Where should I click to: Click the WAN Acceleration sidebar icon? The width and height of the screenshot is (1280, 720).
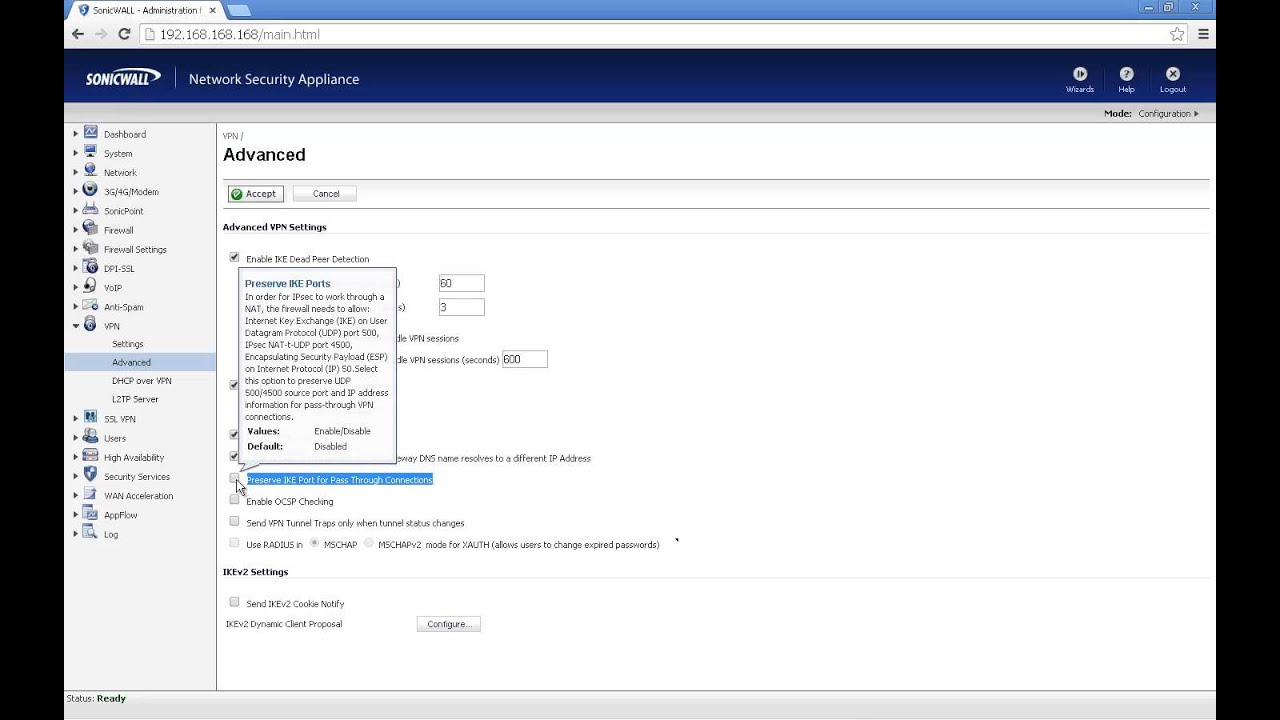(91, 495)
